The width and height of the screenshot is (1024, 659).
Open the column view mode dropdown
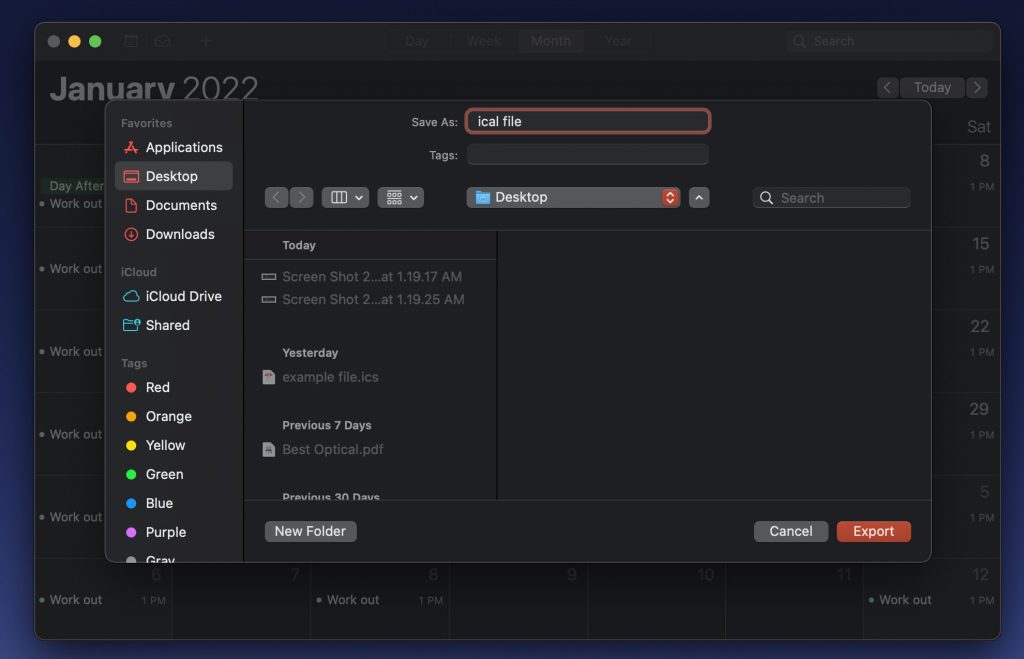[x=345, y=198]
